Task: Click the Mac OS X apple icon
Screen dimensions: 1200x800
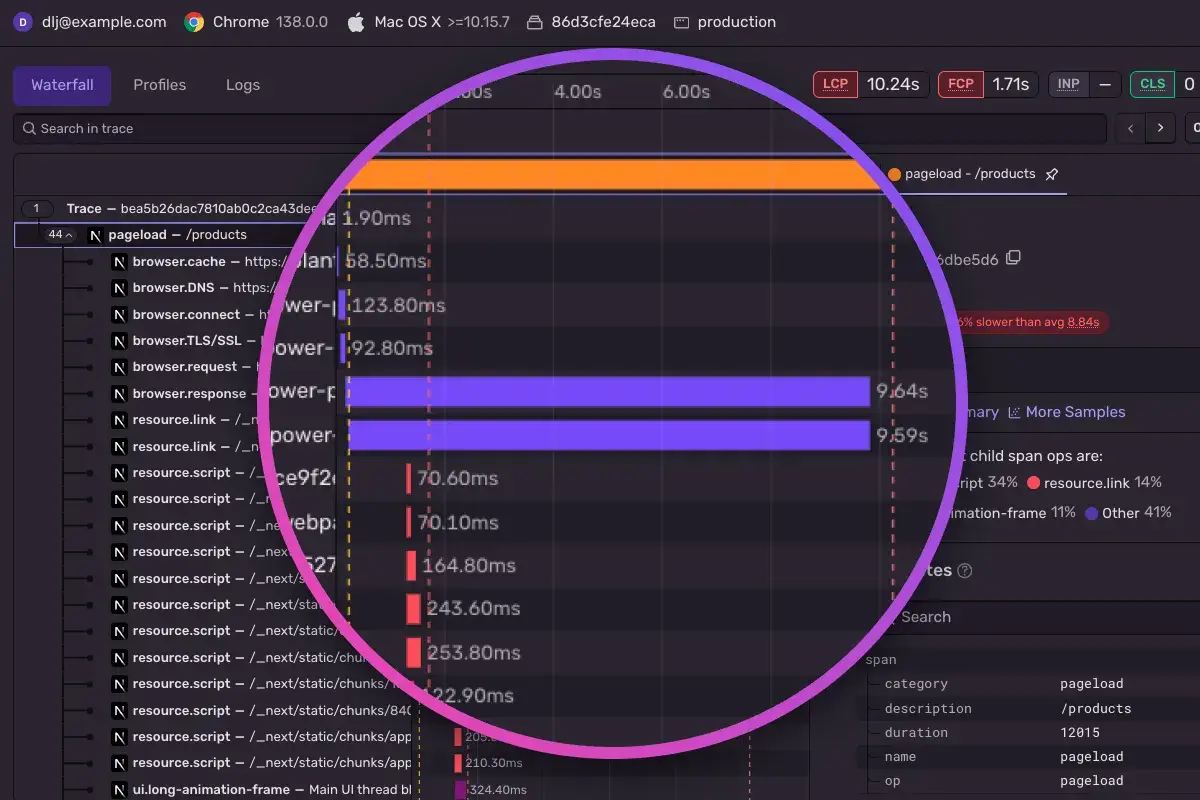Action: coord(356,22)
